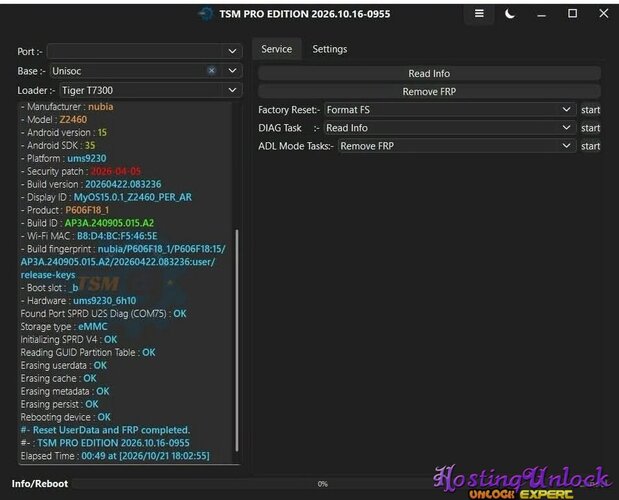Select the Rebooting device line
The image size is (619, 500).
(x=66, y=417)
